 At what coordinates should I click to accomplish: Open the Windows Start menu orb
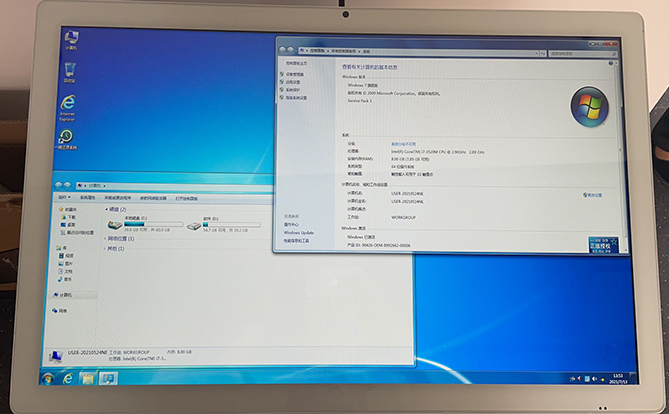[48, 379]
